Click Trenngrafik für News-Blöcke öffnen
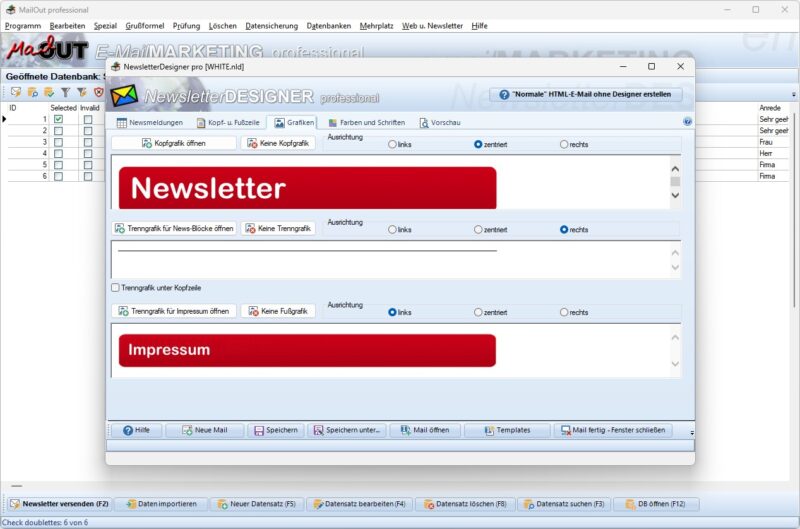This screenshot has width=800, height=529. click(173, 229)
